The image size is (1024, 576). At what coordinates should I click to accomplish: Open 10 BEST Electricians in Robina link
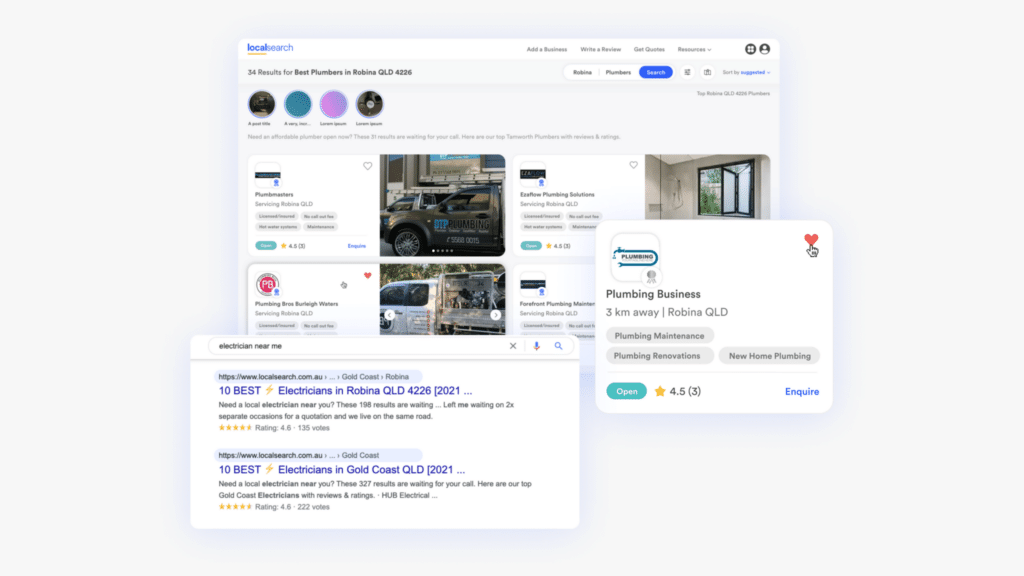pos(345,390)
